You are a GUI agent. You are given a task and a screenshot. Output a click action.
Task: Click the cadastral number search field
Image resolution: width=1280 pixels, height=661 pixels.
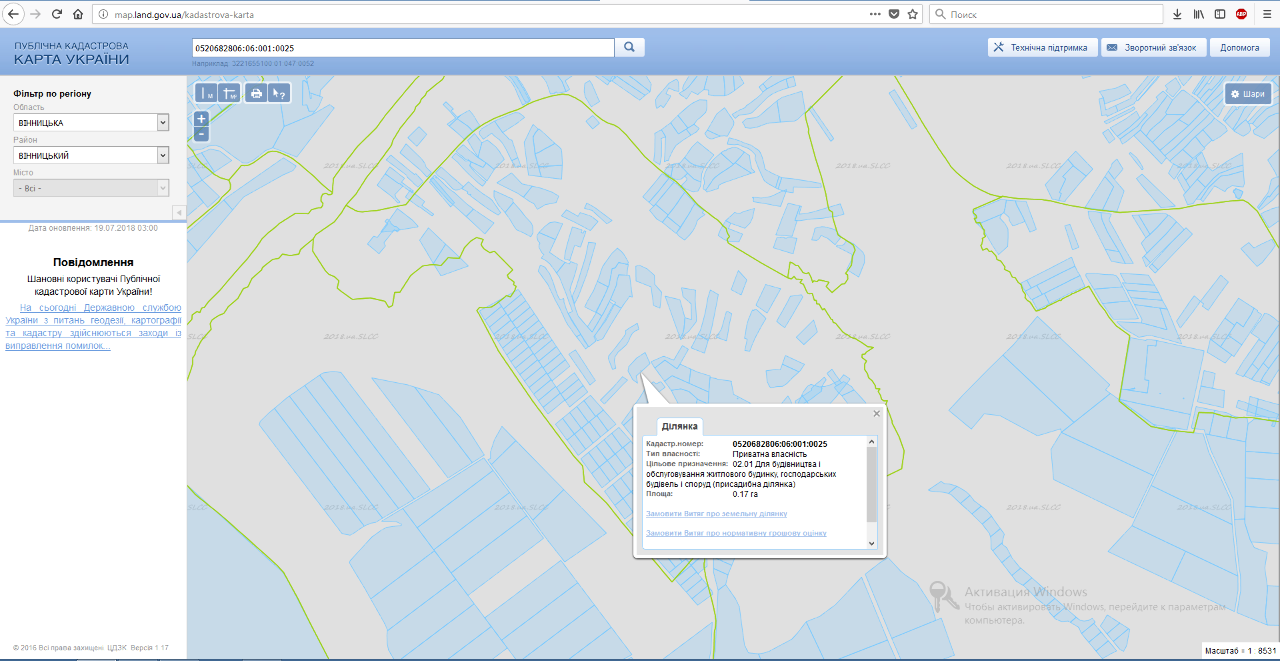(x=402, y=47)
